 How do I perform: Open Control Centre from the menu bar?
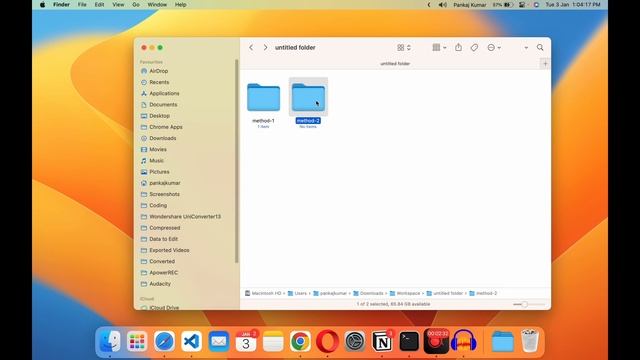pos(522,5)
